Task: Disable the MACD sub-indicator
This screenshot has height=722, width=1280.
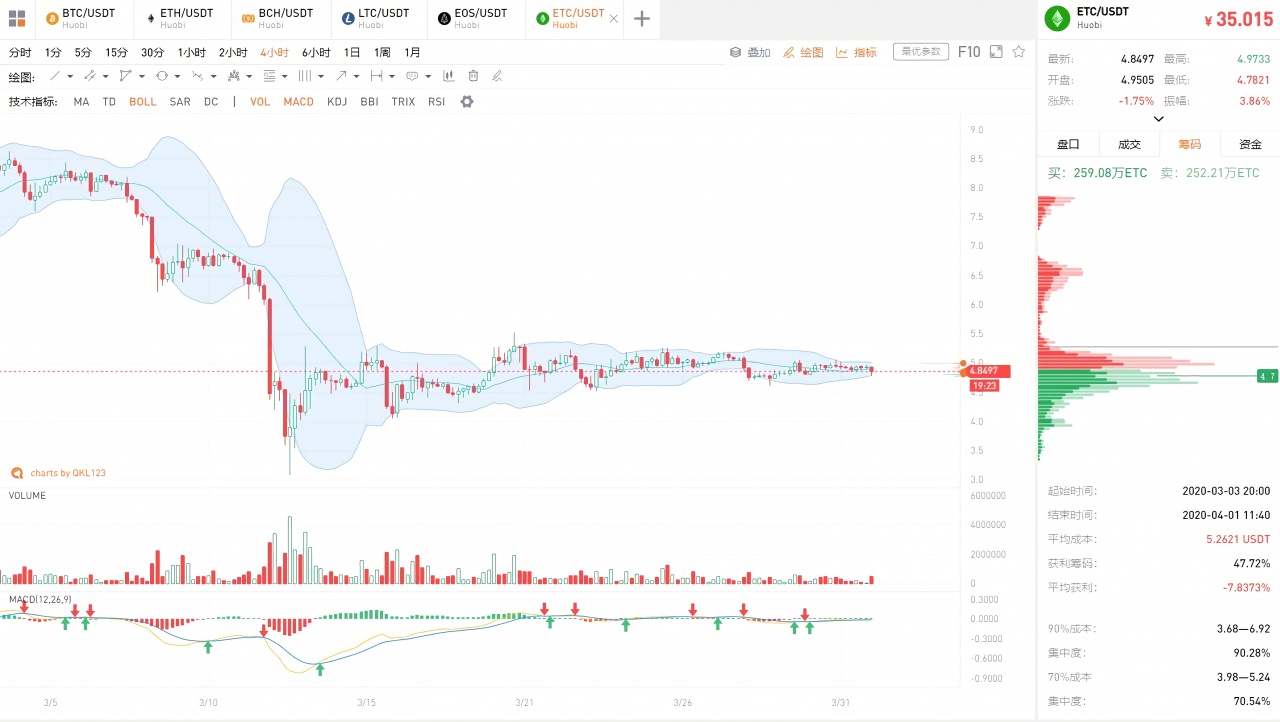Action: pyautogui.click(x=298, y=102)
